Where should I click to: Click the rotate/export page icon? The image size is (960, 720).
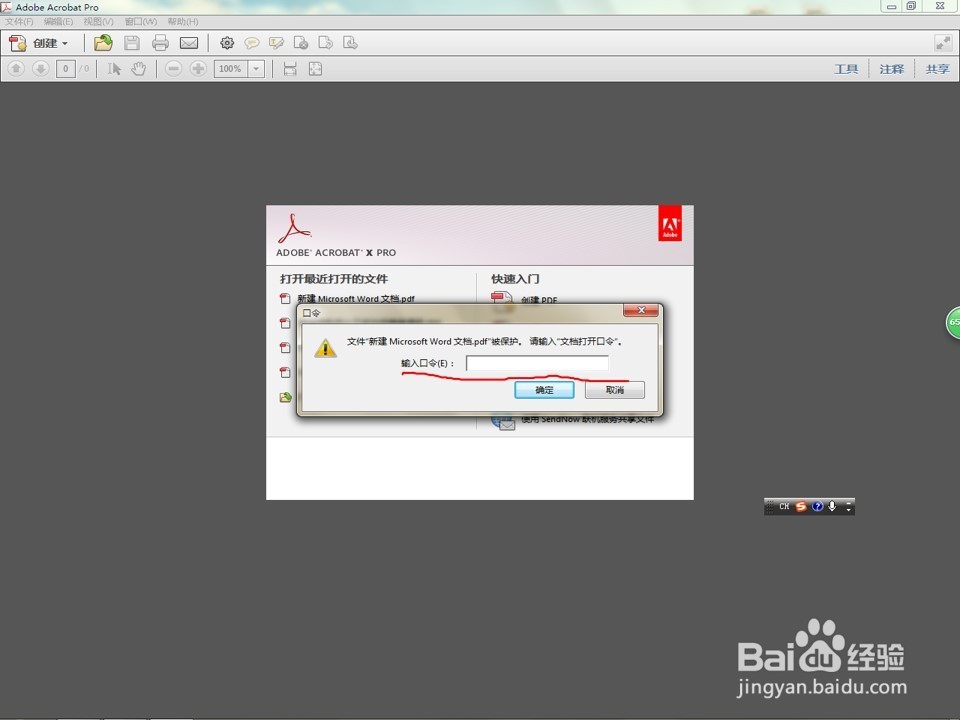[x=325, y=43]
